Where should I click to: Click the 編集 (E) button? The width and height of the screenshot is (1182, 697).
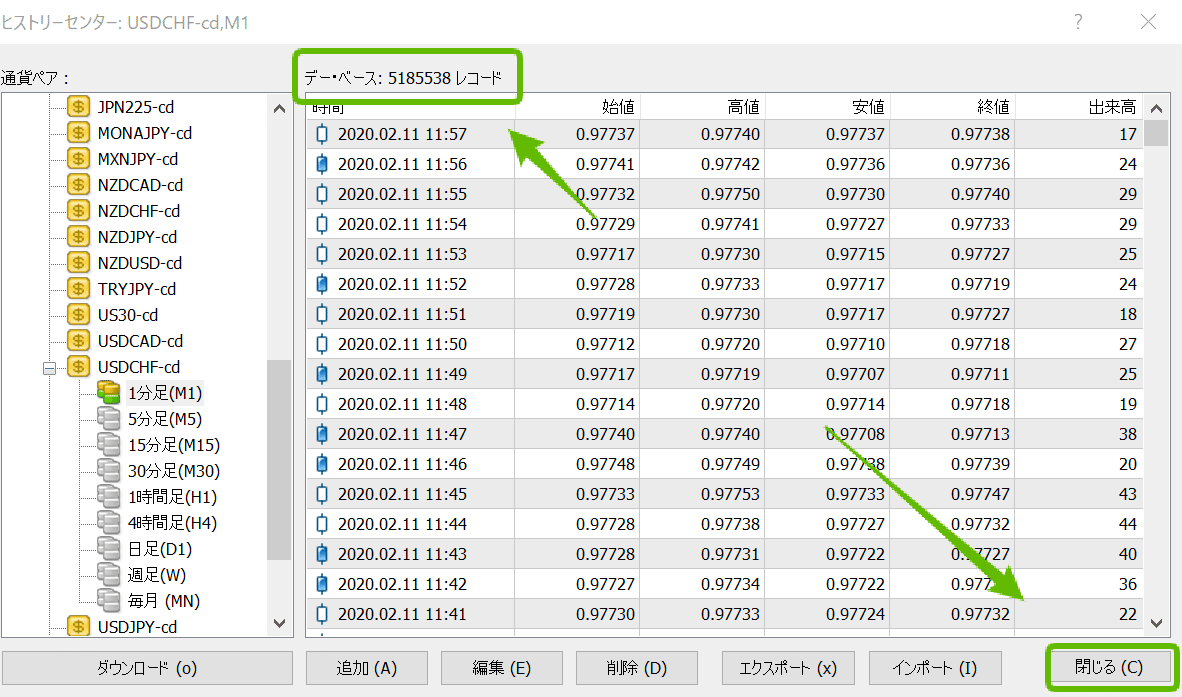coord(501,668)
